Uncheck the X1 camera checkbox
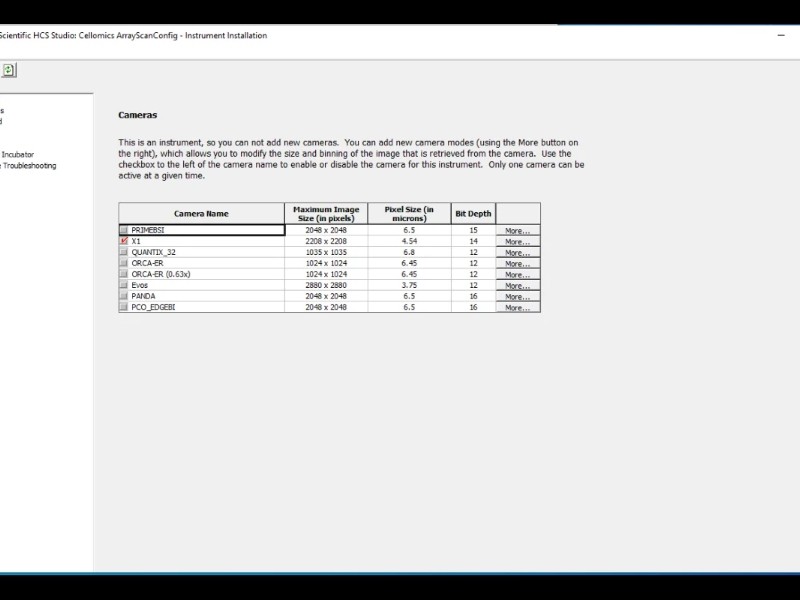The width and height of the screenshot is (800, 600). click(123, 241)
